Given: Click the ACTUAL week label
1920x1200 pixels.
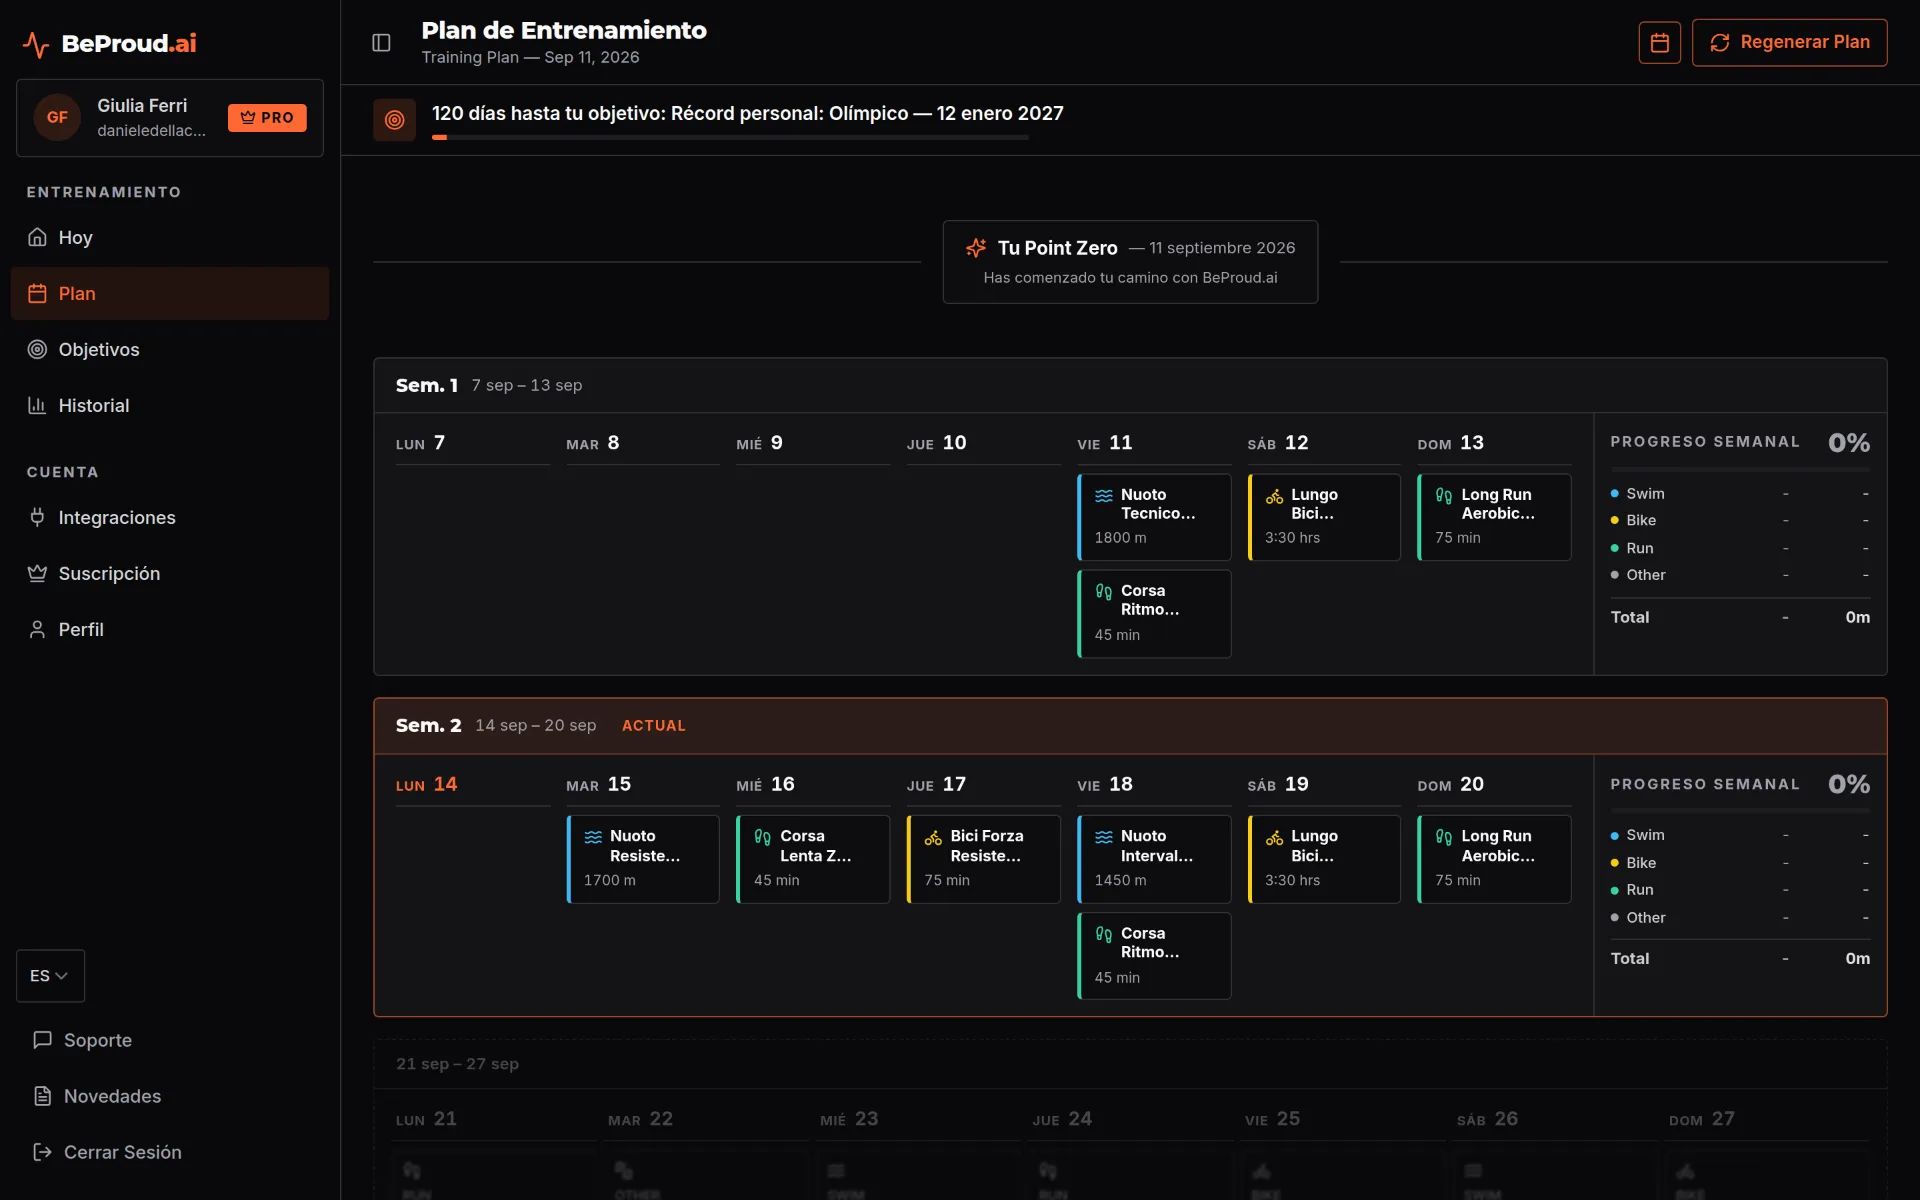Looking at the screenshot, I should coord(654,726).
